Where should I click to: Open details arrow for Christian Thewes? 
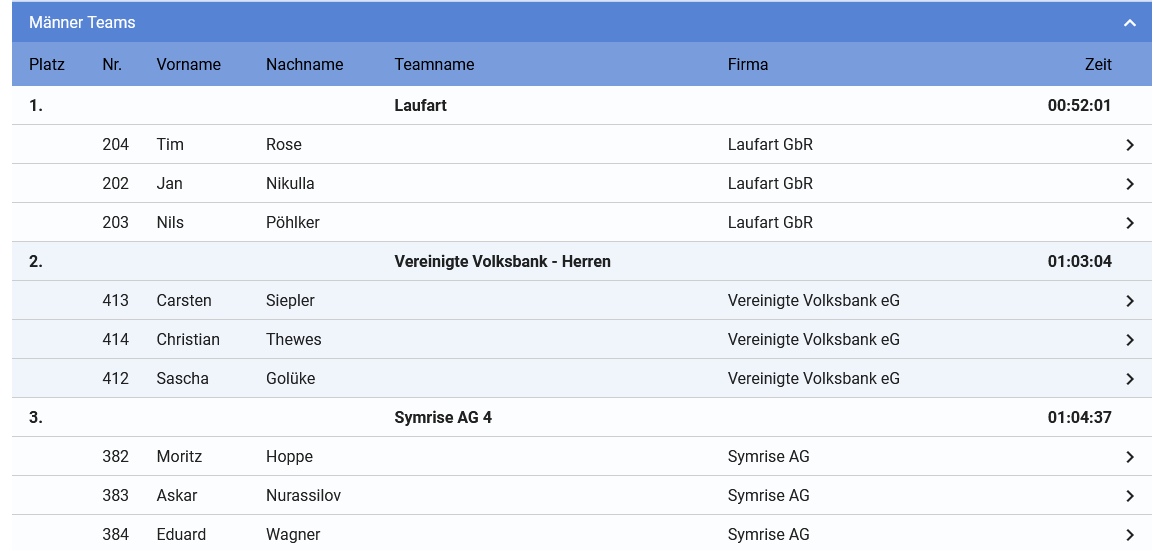click(1129, 340)
